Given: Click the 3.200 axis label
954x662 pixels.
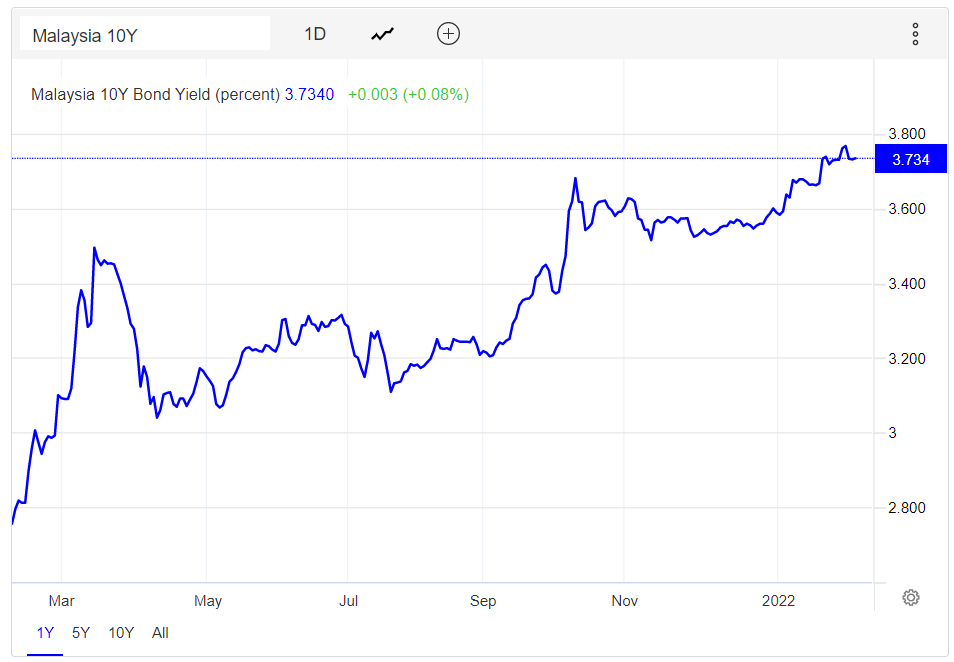Looking at the screenshot, I should click(907, 358).
